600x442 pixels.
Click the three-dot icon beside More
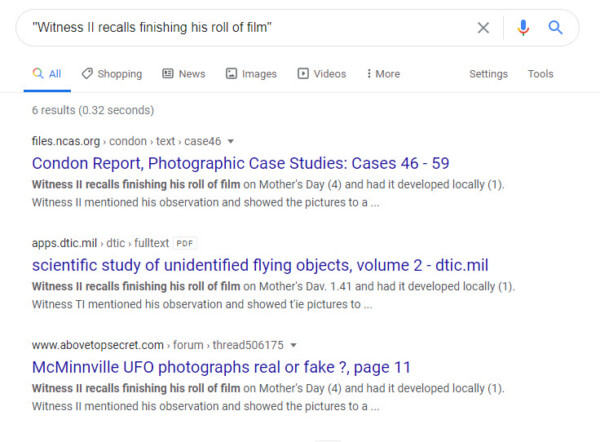(369, 73)
